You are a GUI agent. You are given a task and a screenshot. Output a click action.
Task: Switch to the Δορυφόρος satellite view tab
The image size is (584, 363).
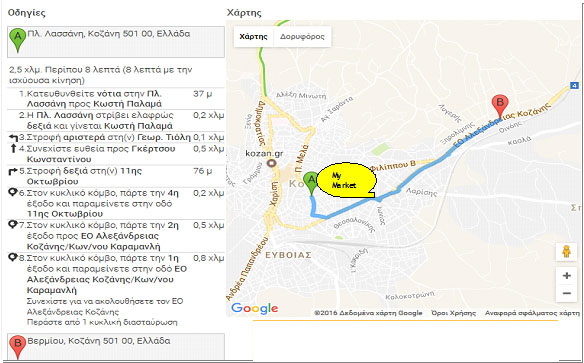[302, 36]
